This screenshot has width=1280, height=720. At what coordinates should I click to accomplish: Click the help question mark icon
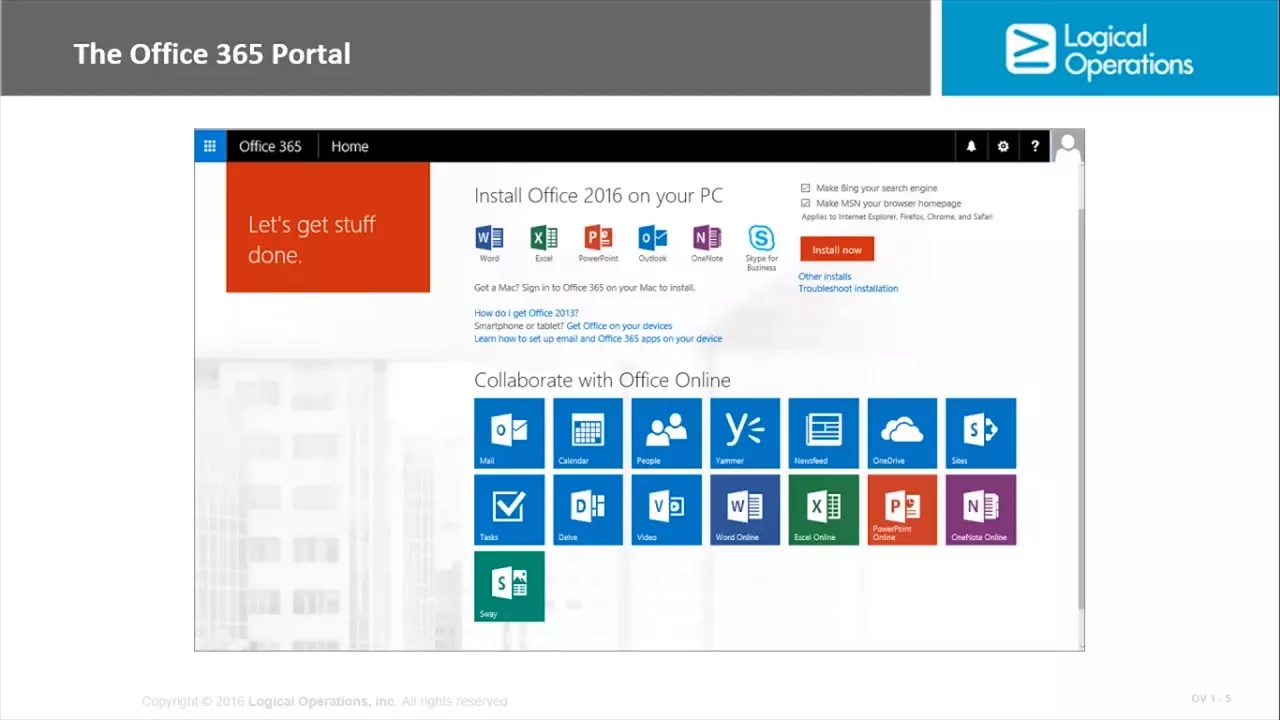tap(1035, 146)
